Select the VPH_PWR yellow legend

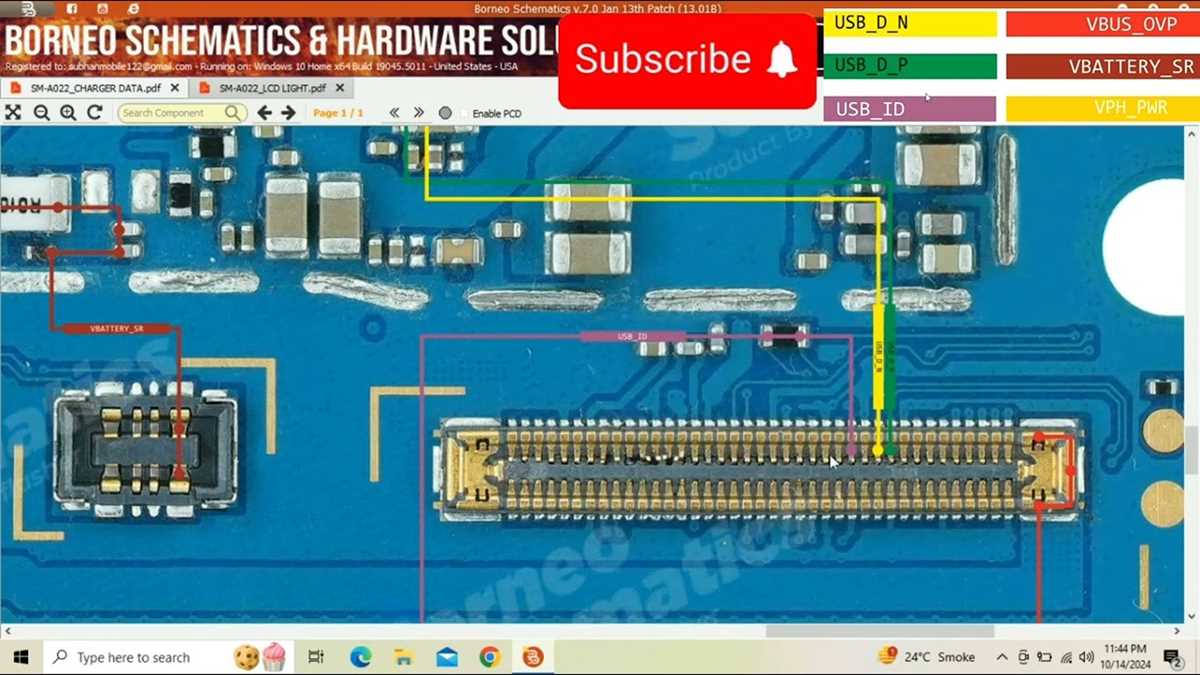point(1103,109)
